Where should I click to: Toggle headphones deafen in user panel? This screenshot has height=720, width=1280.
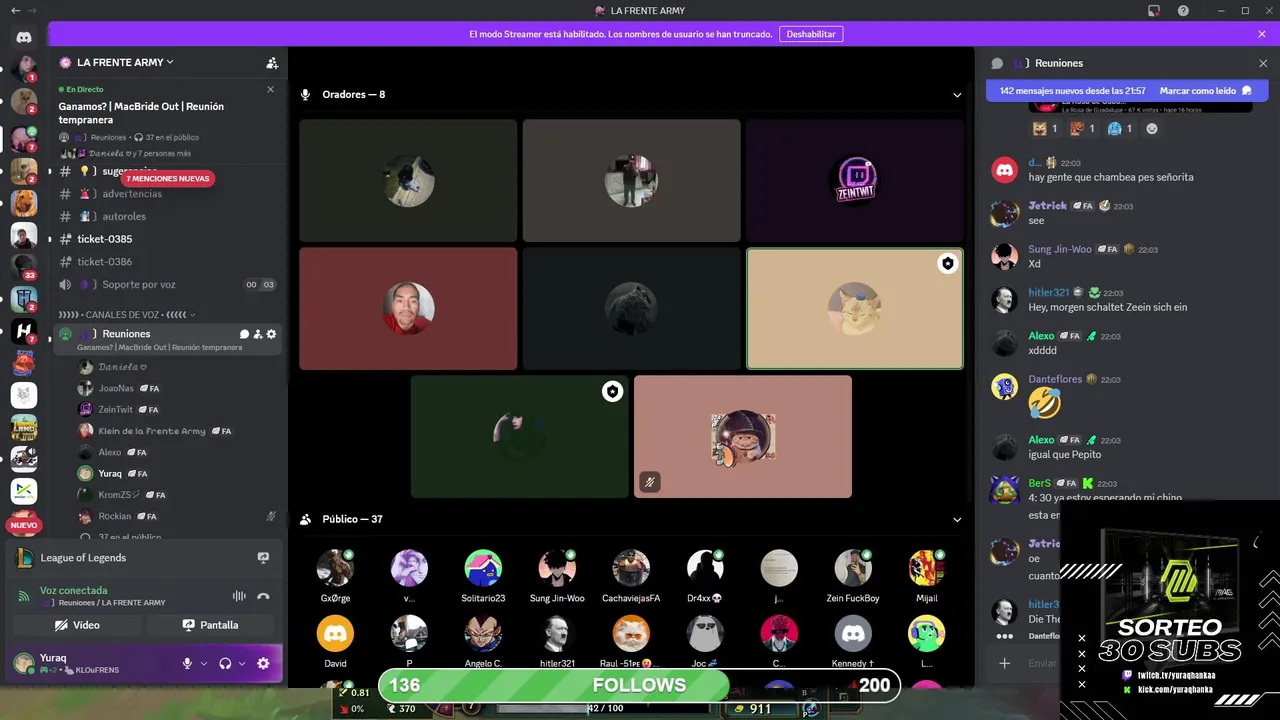[x=225, y=663]
